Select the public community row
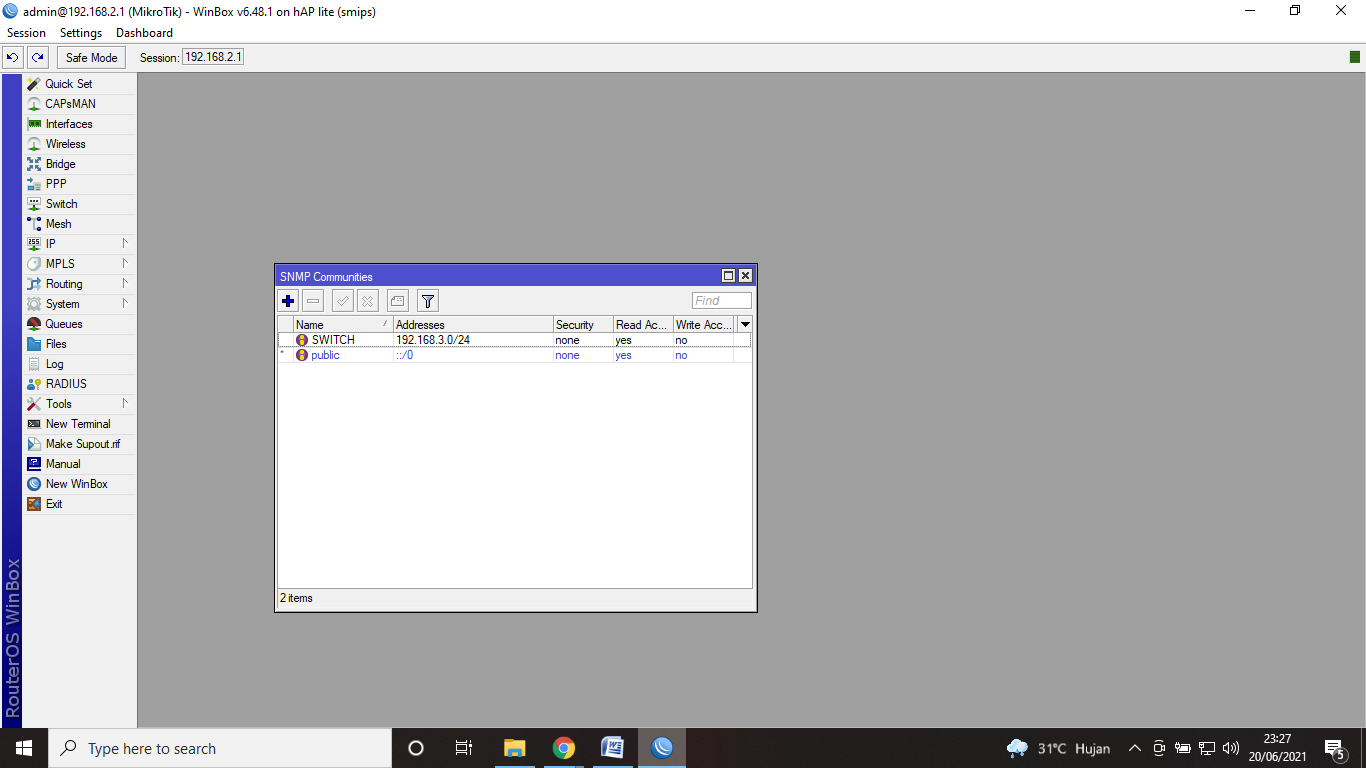 (514, 355)
